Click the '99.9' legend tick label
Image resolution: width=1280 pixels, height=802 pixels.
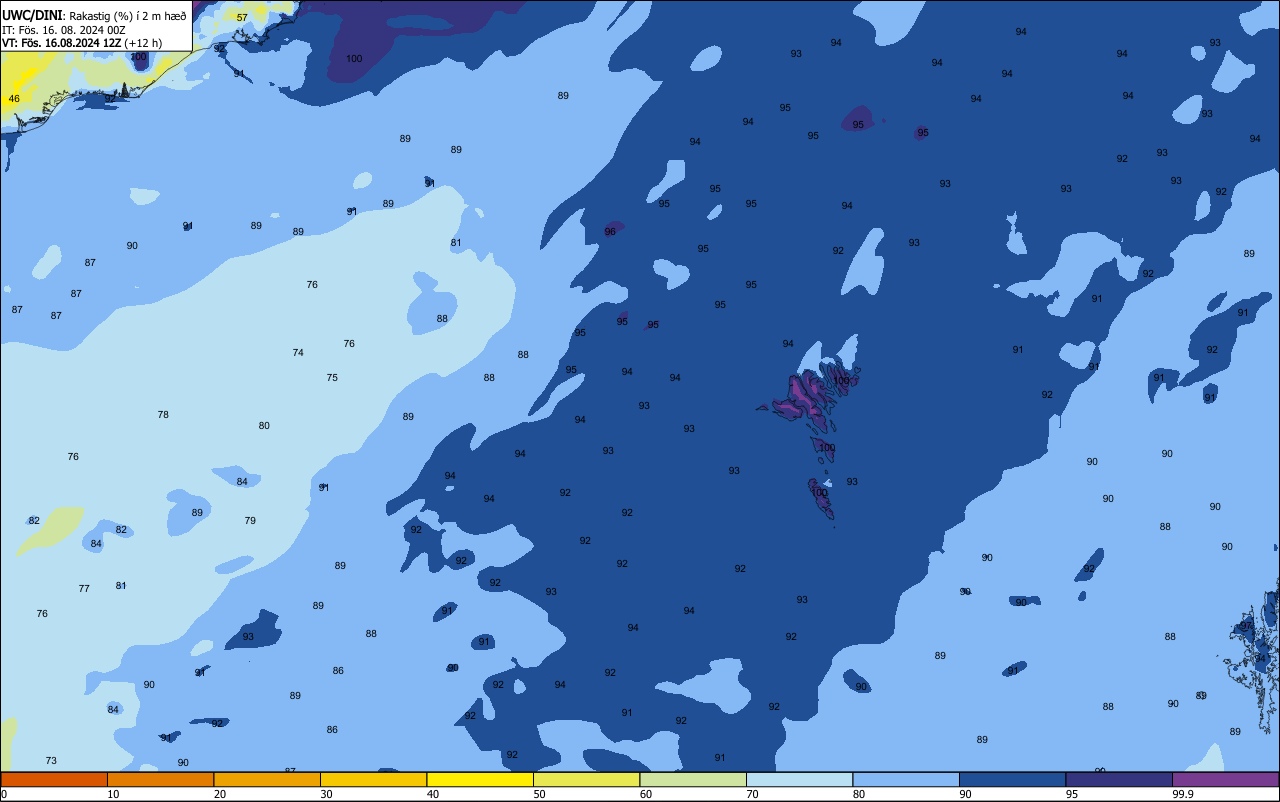pyautogui.click(x=1183, y=794)
